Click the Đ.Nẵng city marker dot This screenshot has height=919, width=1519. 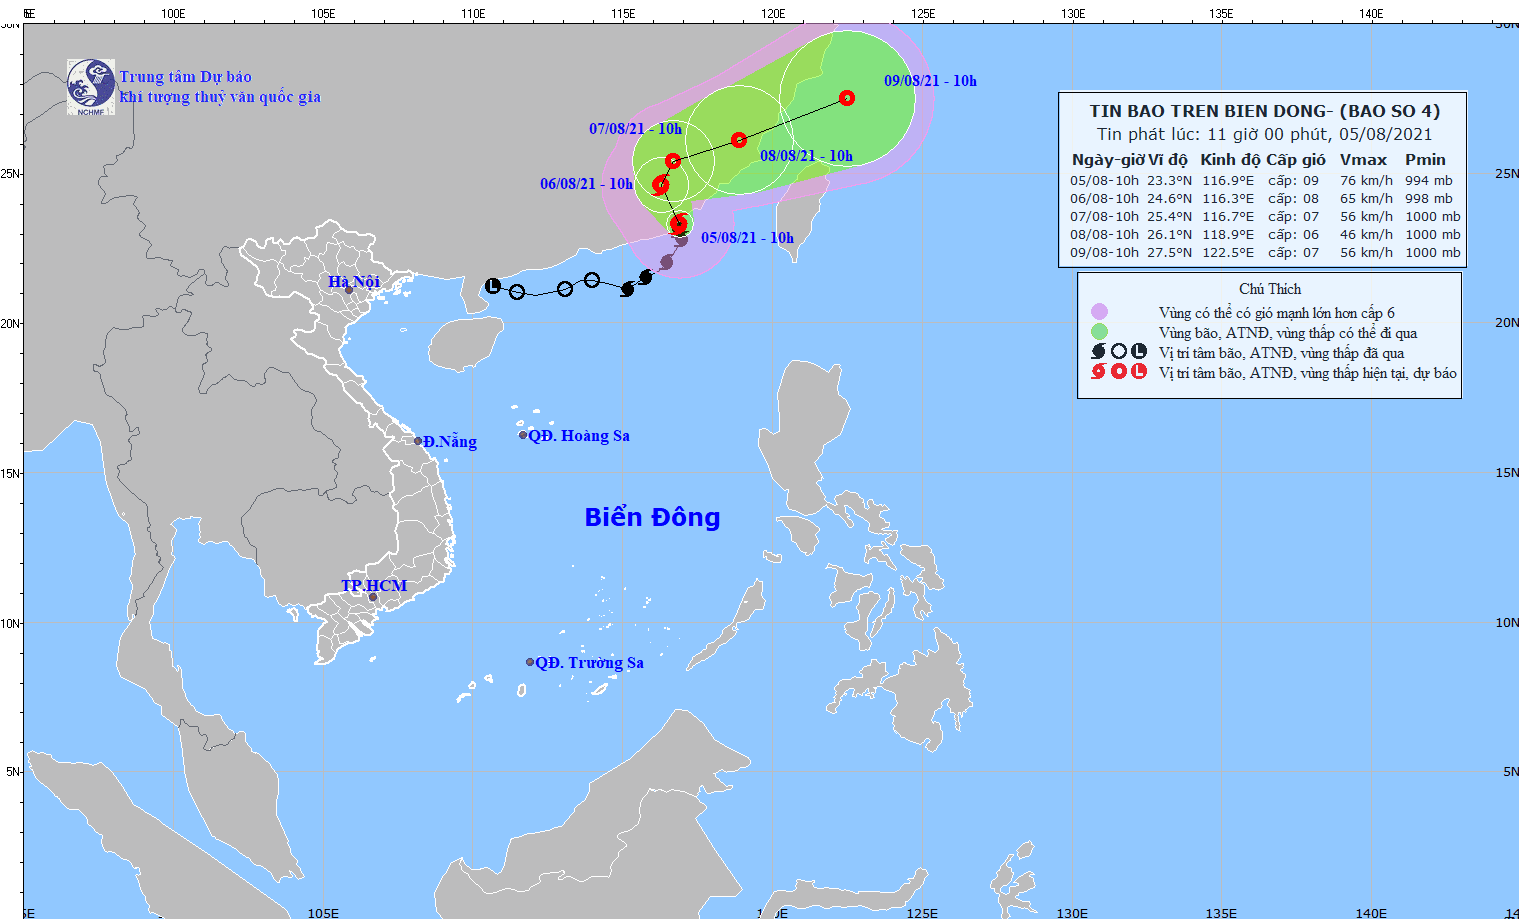pyautogui.click(x=418, y=441)
